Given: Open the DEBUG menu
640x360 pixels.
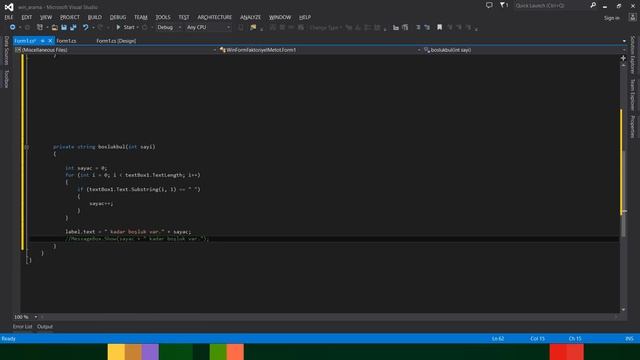Looking at the screenshot, I should coord(118,17).
